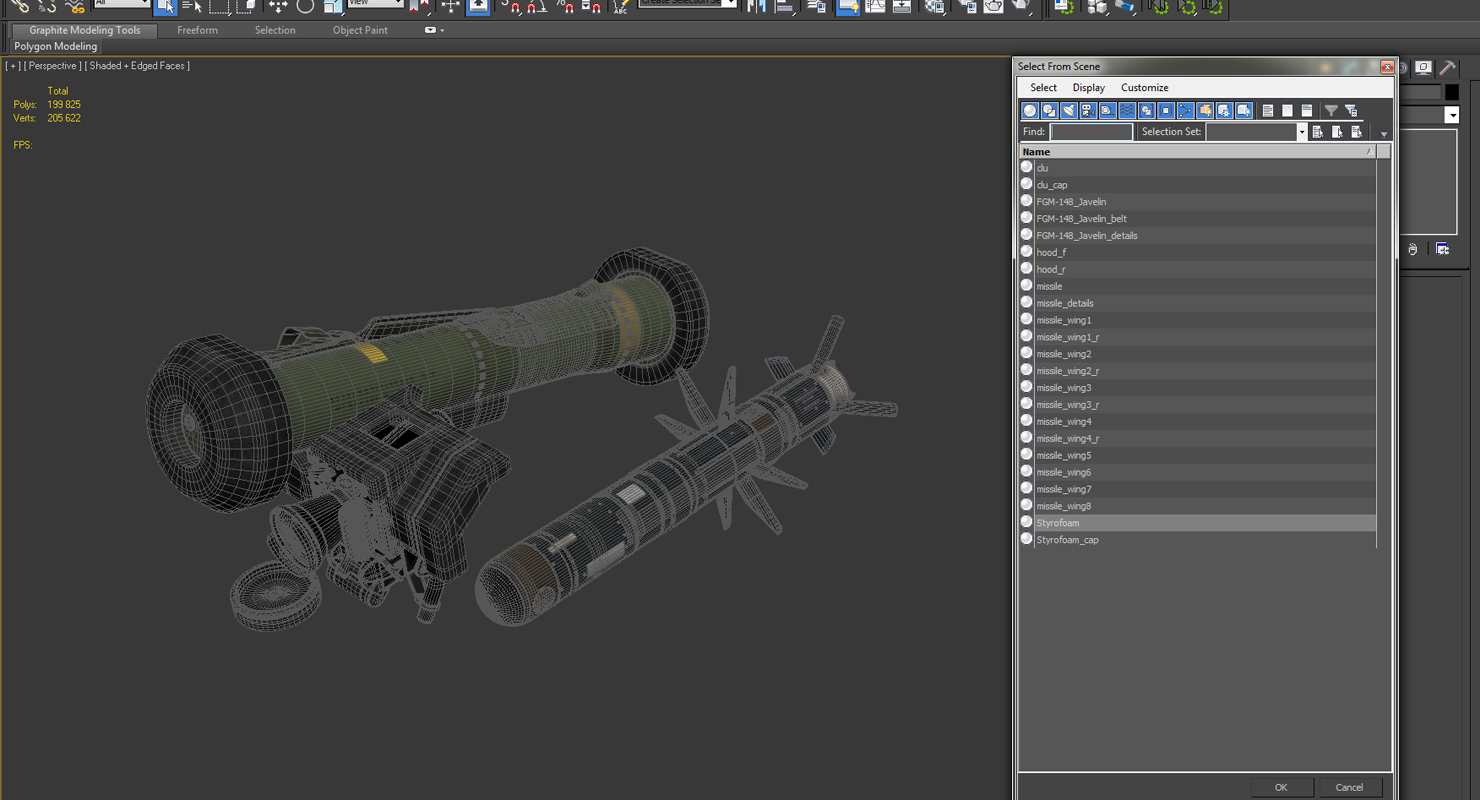Open the Reference Coordinate System View dropdown
The width and height of the screenshot is (1480, 800).
(374, 3)
